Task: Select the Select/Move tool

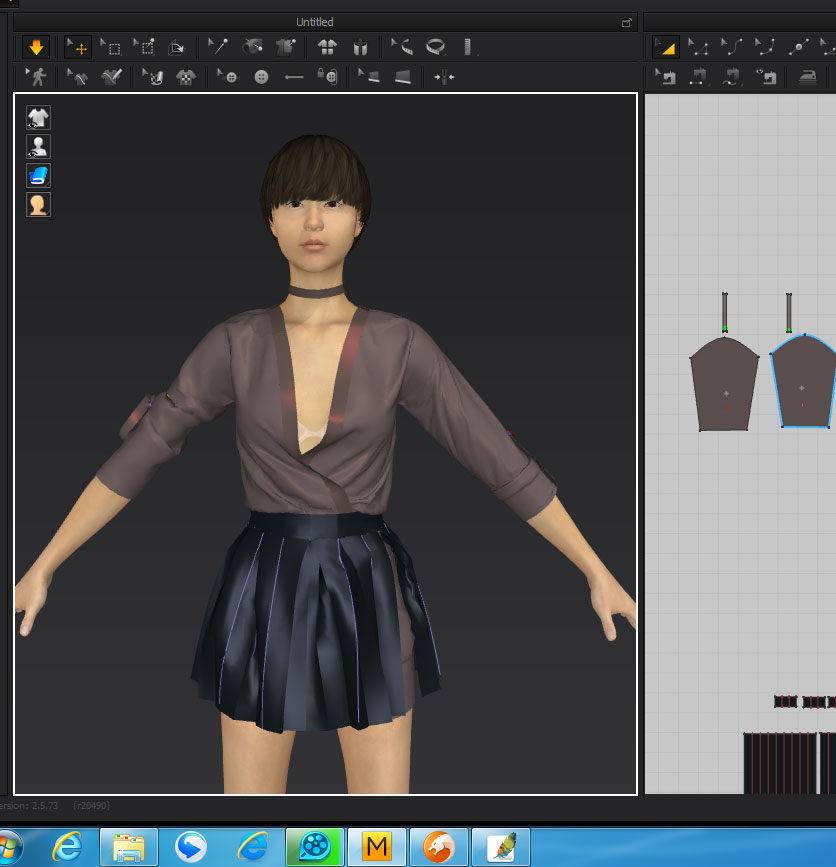Action: pyautogui.click(x=77, y=47)
